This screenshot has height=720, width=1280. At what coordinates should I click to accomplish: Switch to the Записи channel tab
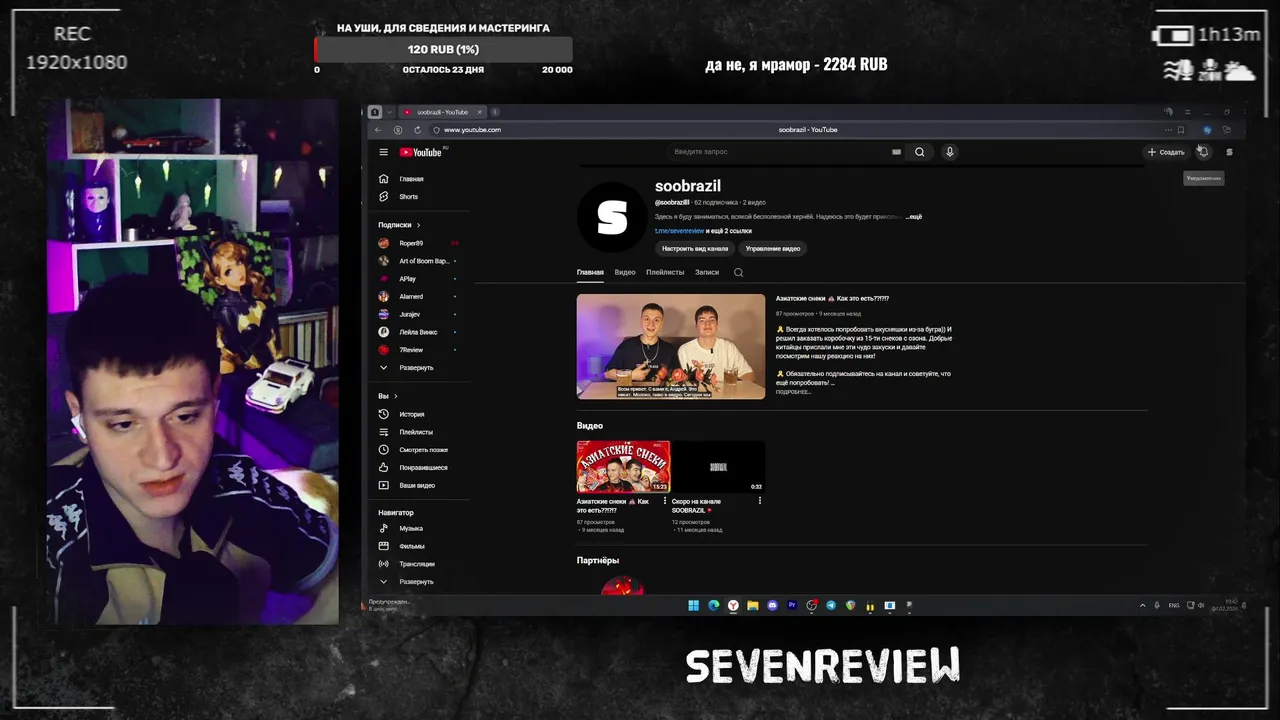(707, 272)
